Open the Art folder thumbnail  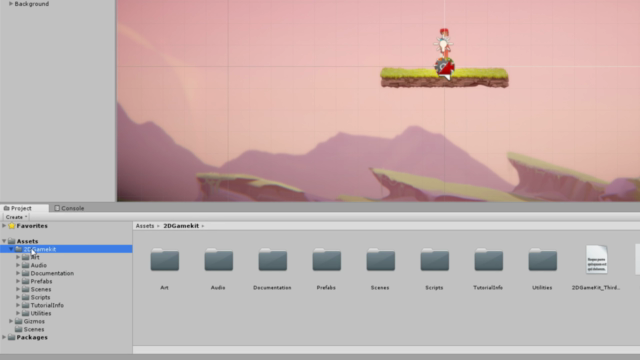[x=164, y=260]
